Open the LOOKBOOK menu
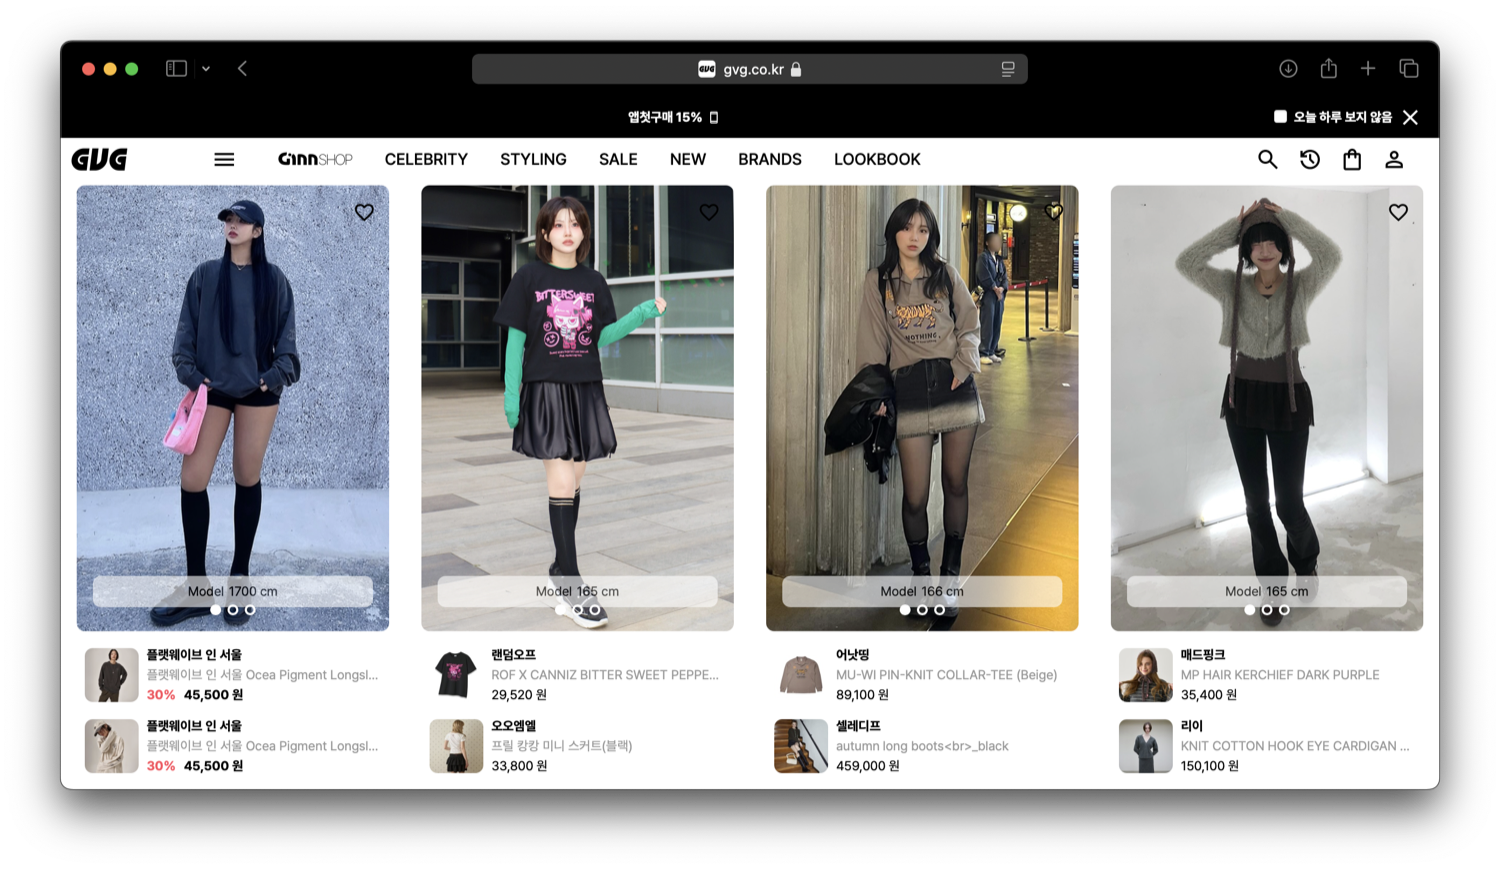The image size is (1500, 869). 877,160
